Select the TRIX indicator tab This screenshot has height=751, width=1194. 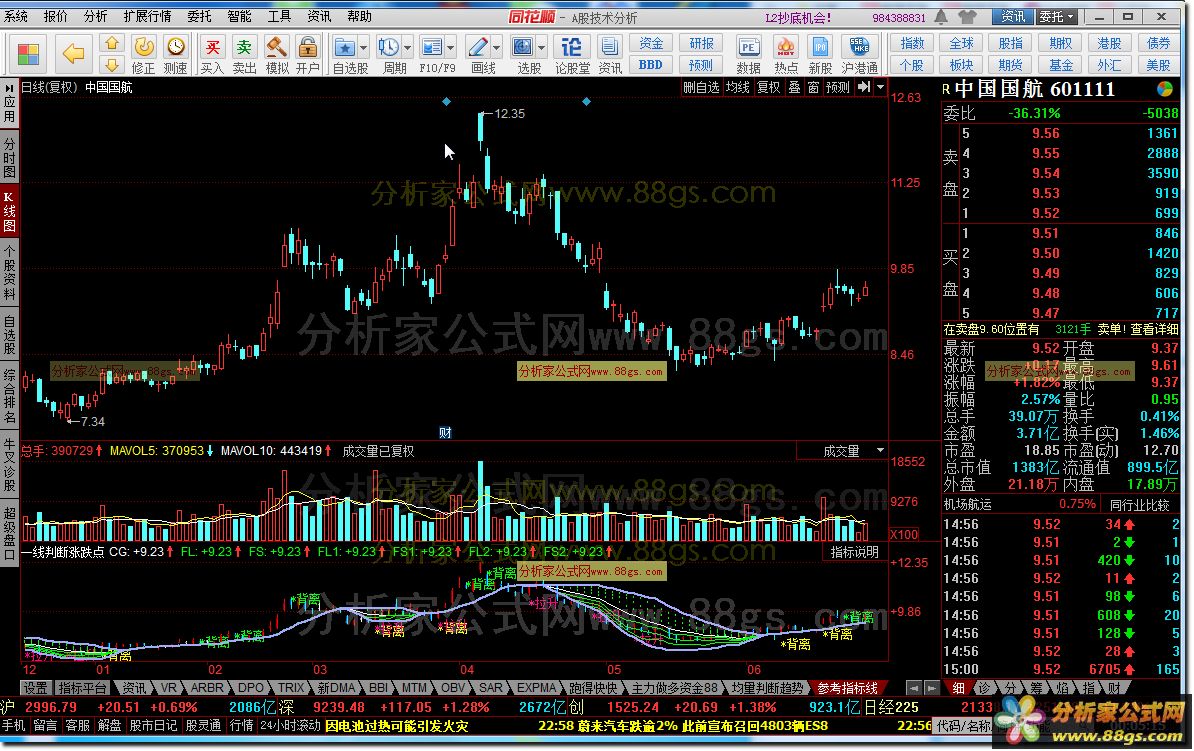[290, 688]
